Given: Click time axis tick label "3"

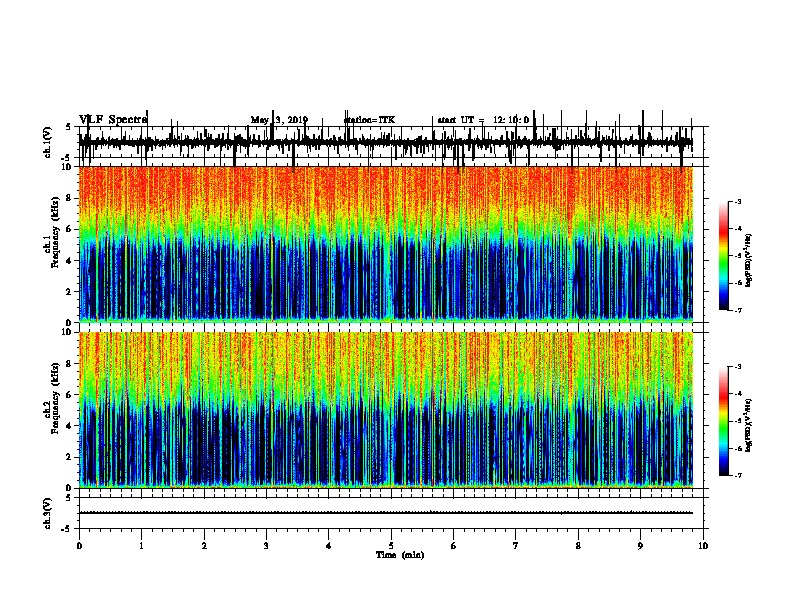Looking at the screenshot, I should coord(266,546).
